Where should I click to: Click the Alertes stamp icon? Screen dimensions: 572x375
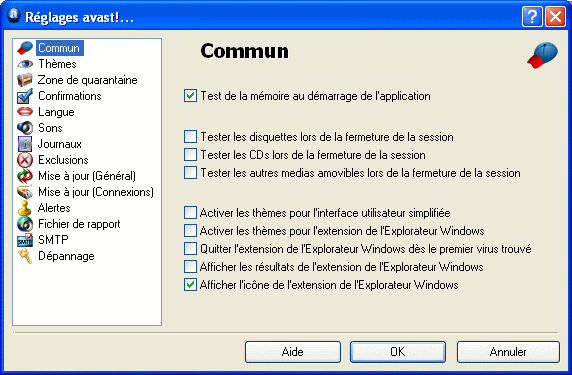click(x=25, y=208)
